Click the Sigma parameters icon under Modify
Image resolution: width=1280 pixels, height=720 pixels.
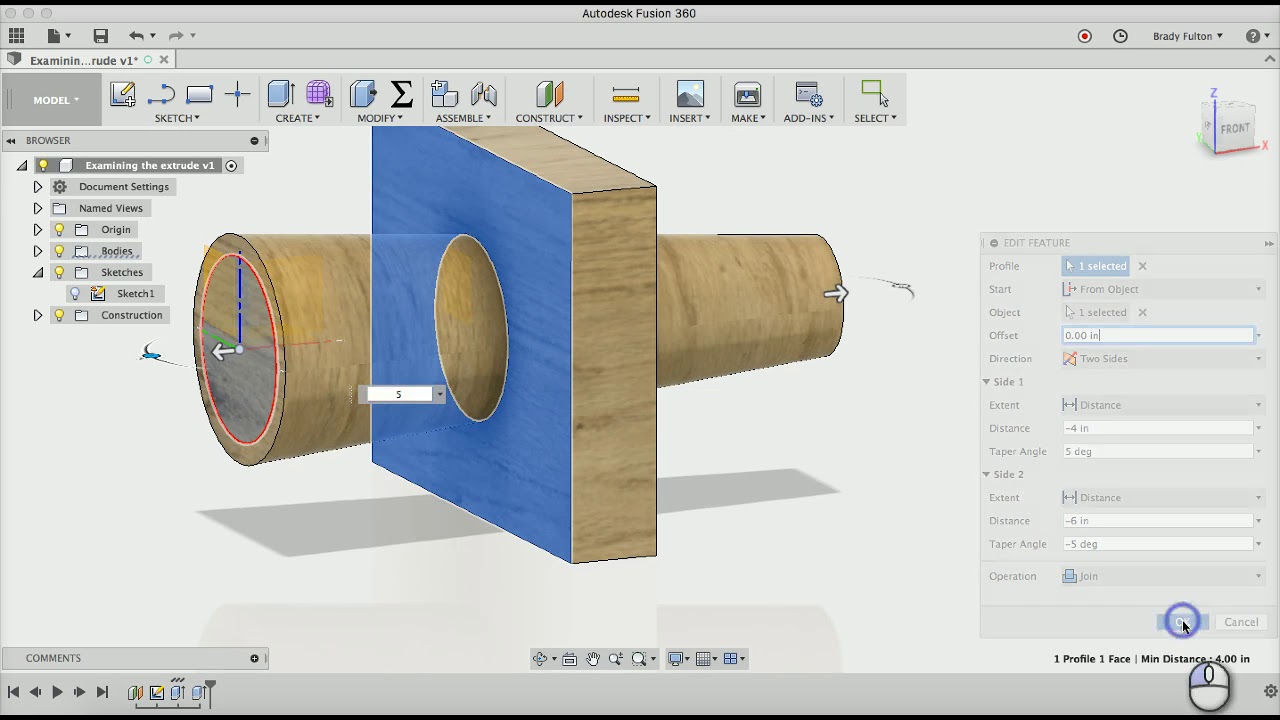click(402, 95)
